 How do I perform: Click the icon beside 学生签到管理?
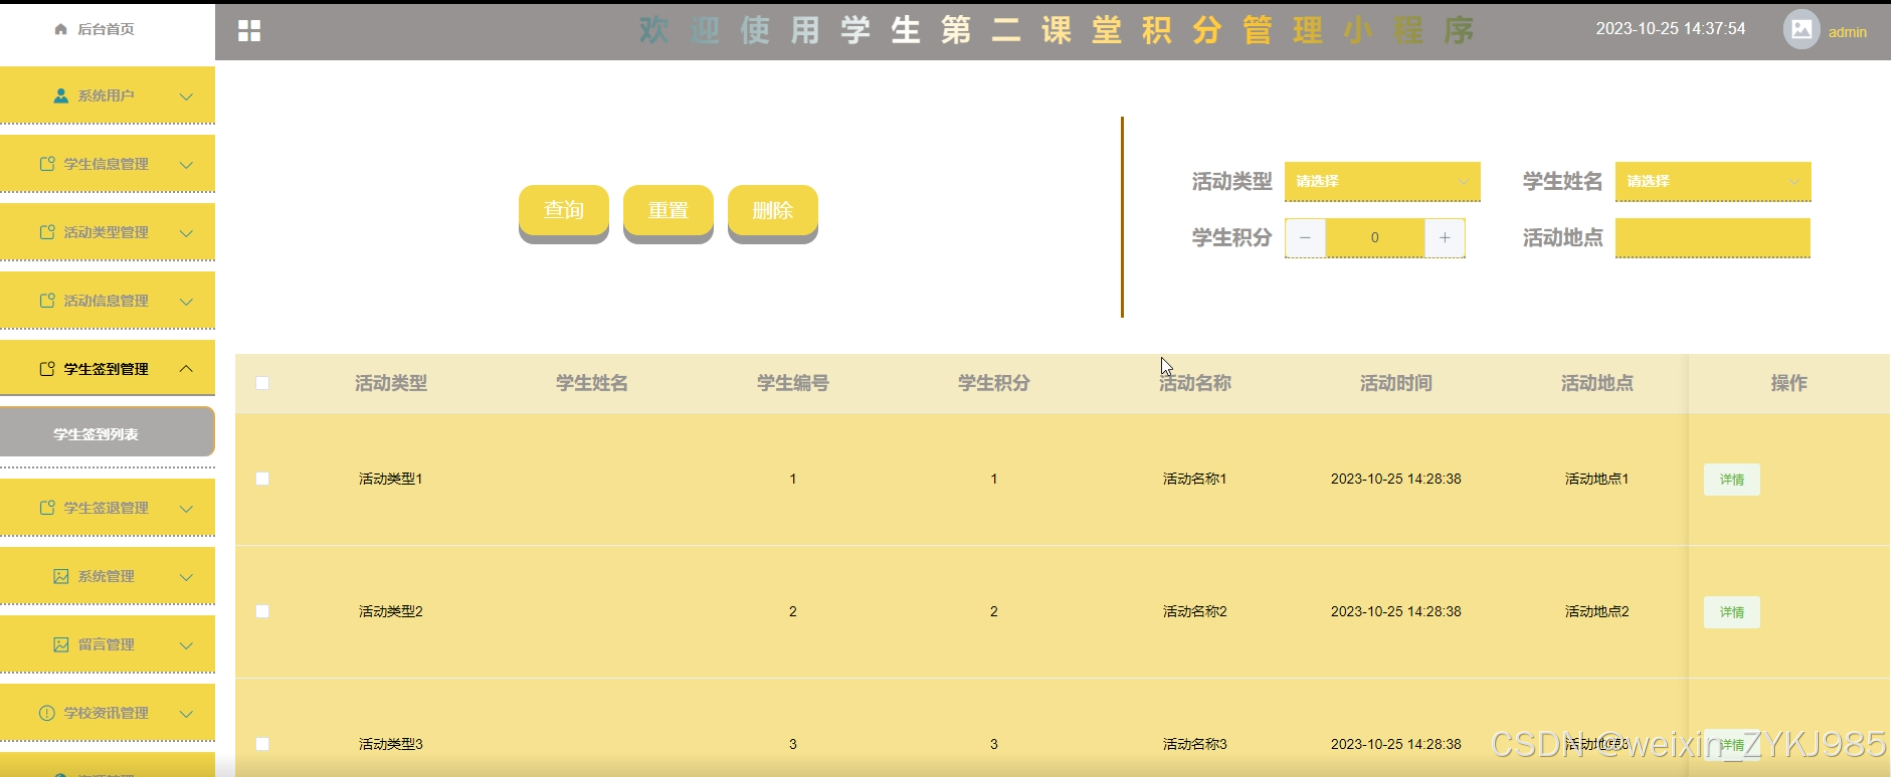[47, 369]
